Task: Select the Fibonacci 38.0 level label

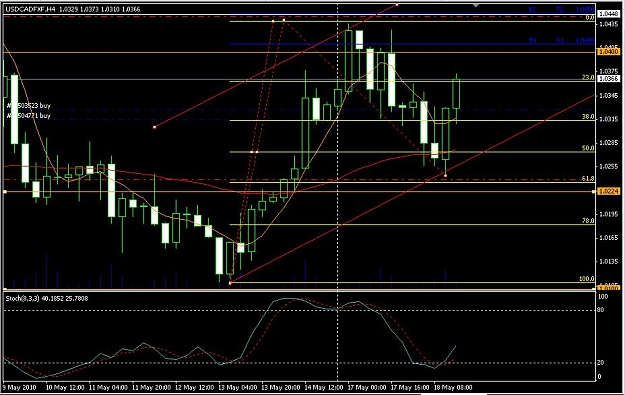Action: point(588,117)
